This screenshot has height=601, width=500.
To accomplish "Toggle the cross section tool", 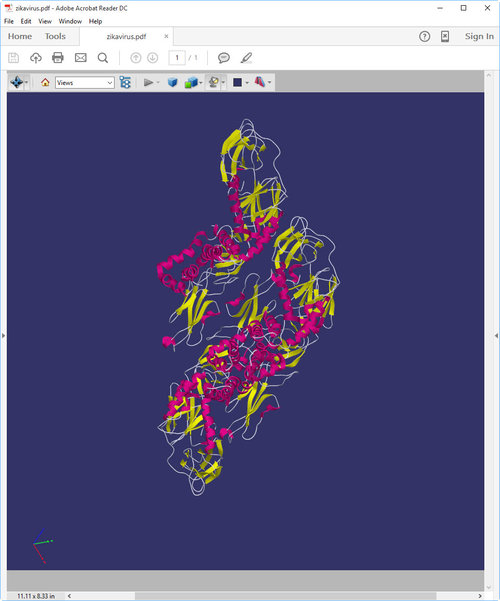I will pyautogui.click(x=260, y=82).
